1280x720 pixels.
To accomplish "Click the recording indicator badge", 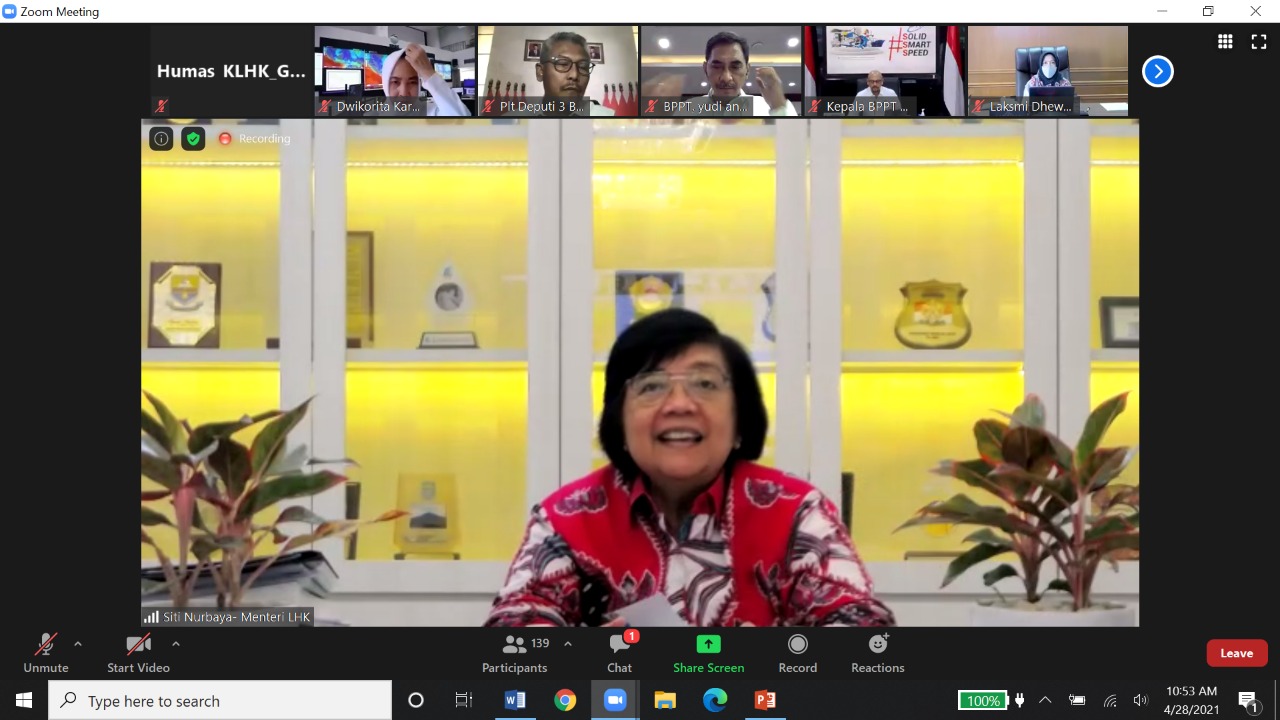I will pyautogui.click(x=253, y=138).
